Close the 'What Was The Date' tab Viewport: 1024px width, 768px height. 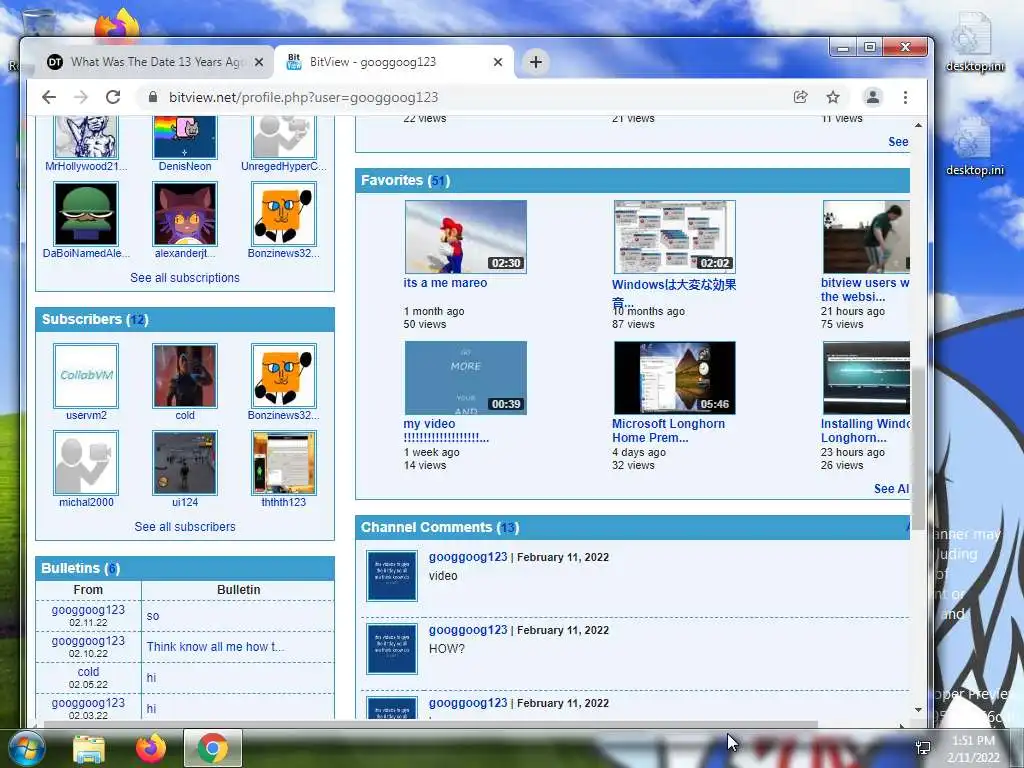(259, 62)
